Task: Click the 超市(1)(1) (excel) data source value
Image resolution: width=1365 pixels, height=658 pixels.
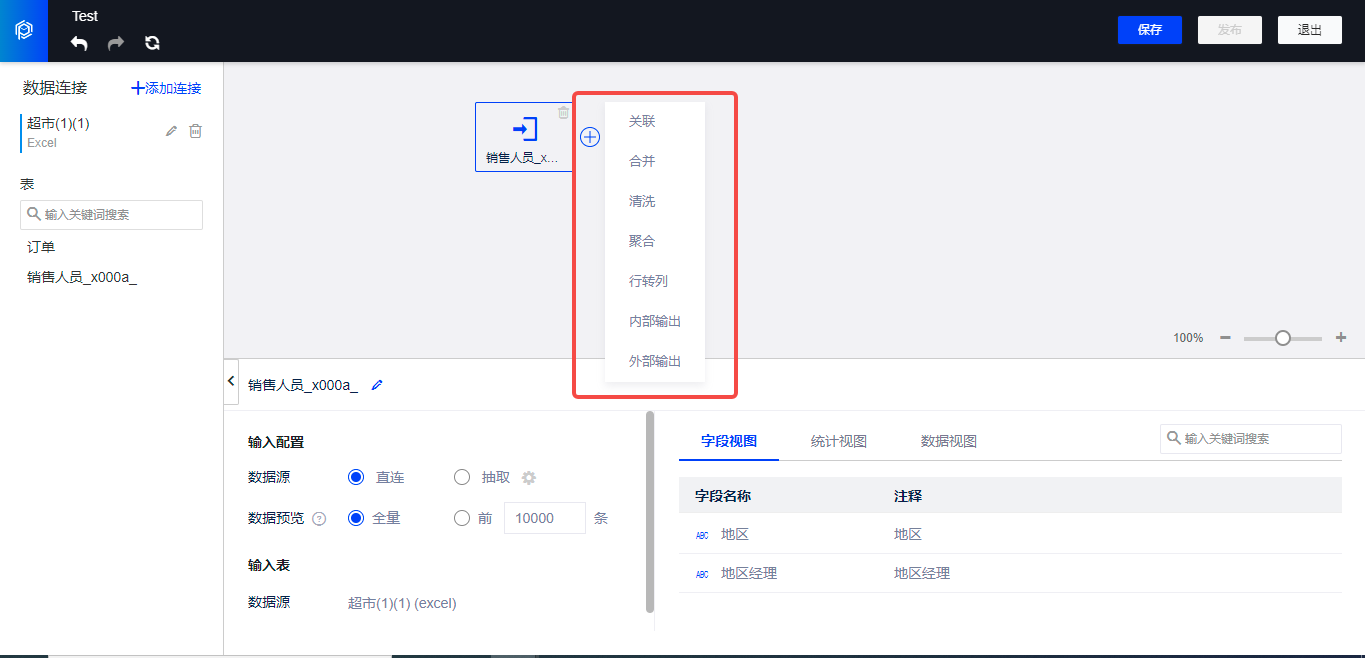Action: click(402, 603)
